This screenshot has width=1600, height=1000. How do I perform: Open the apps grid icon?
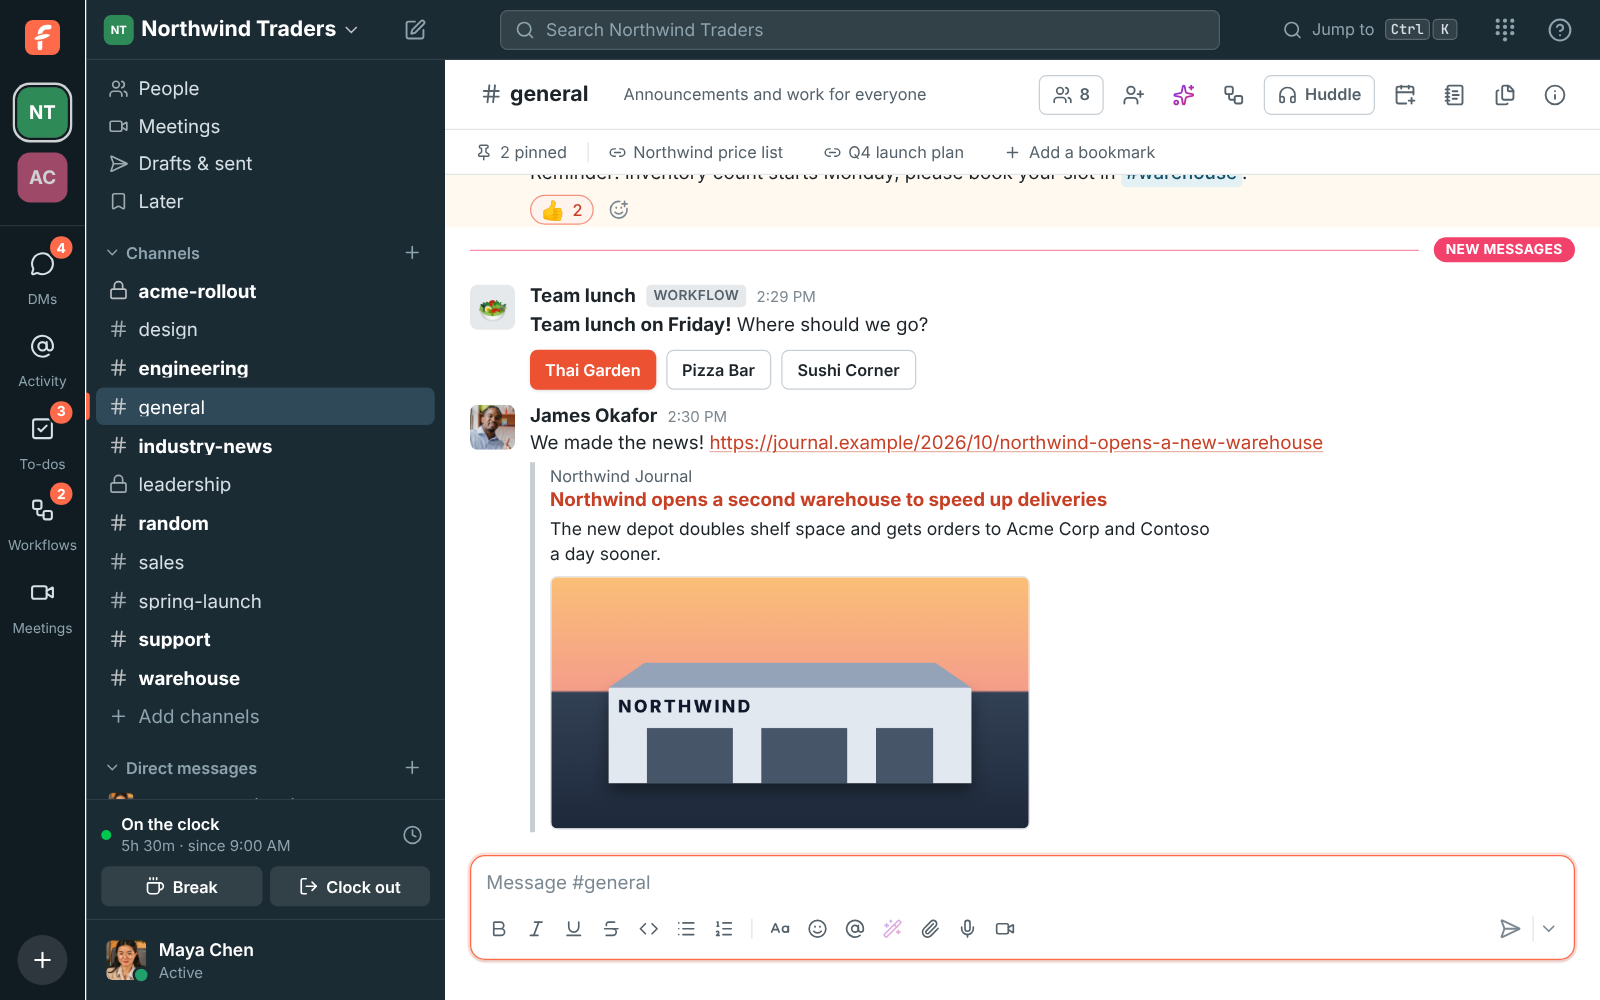[x=1505, y=30]
